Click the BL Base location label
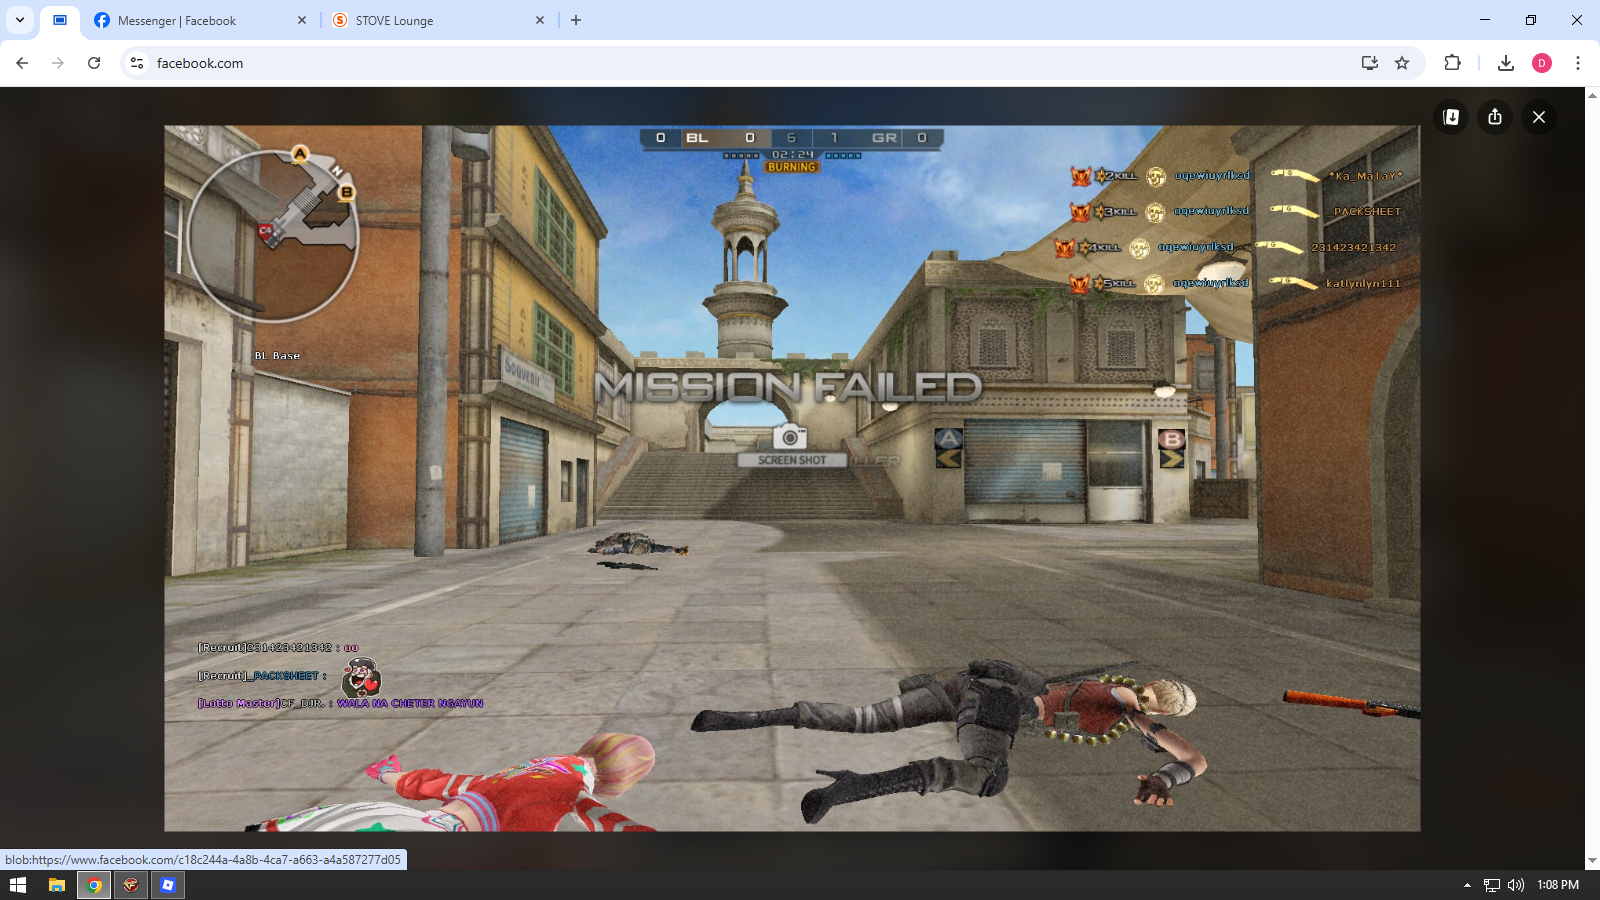The image size is (1600, 900). click(277, 356)
